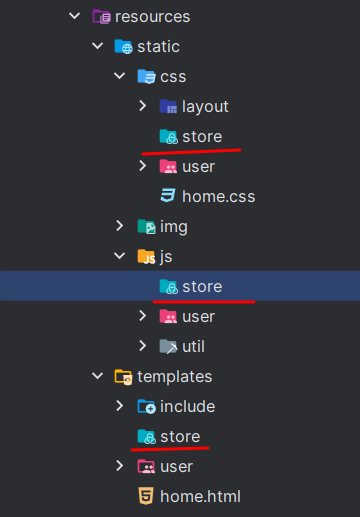Screen dimensions: 360x517
Task: Collapse the css folder
Action: point(119,76)
